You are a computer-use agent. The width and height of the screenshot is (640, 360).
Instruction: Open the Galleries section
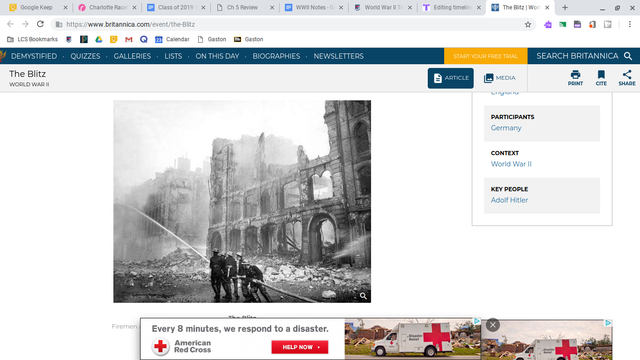coord(132,56)
